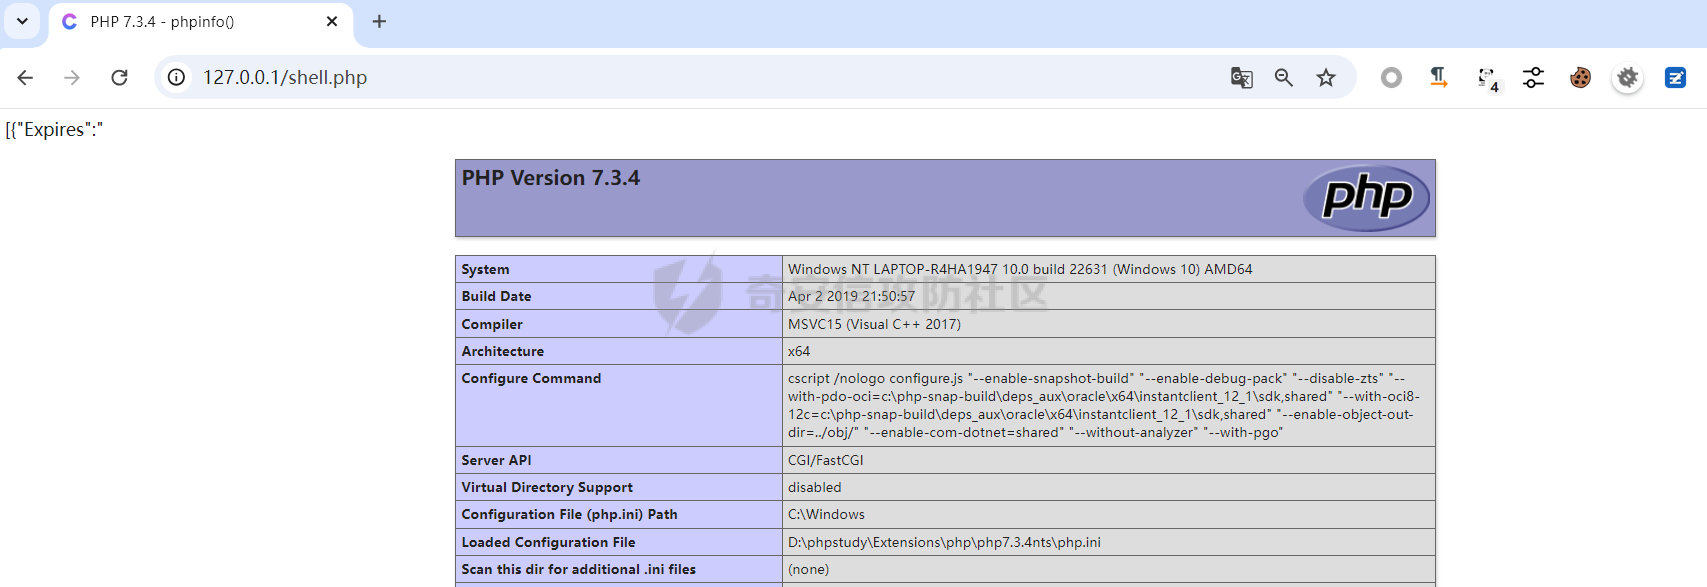This screenshot has height=587, width=1707.
Task: Click the Google Translate icon in address bar
Action: [1241, 78]
